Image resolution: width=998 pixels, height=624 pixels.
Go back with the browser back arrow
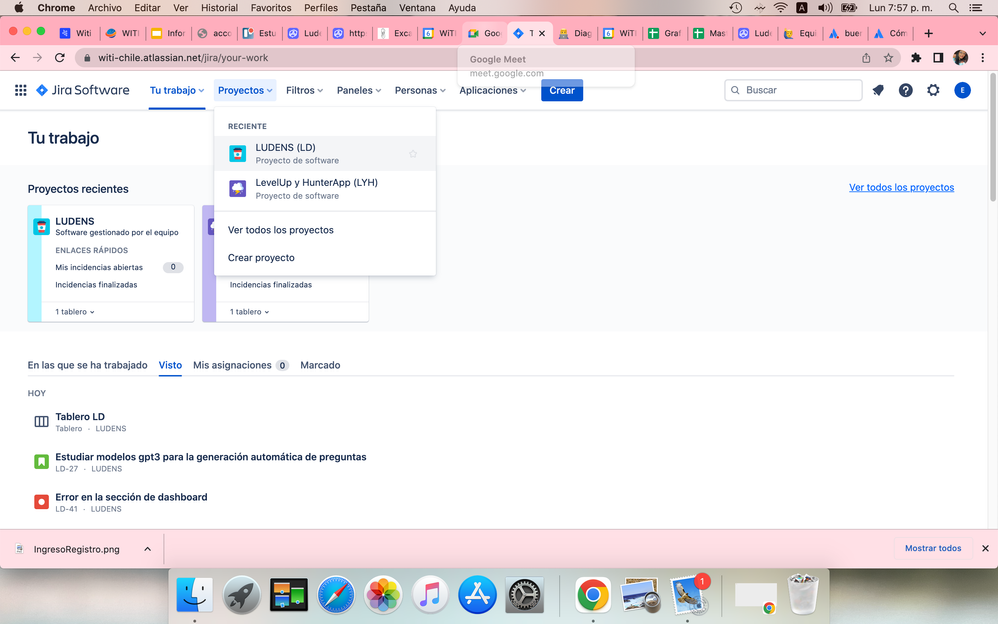pyautogui.click(x=15, y=58)
